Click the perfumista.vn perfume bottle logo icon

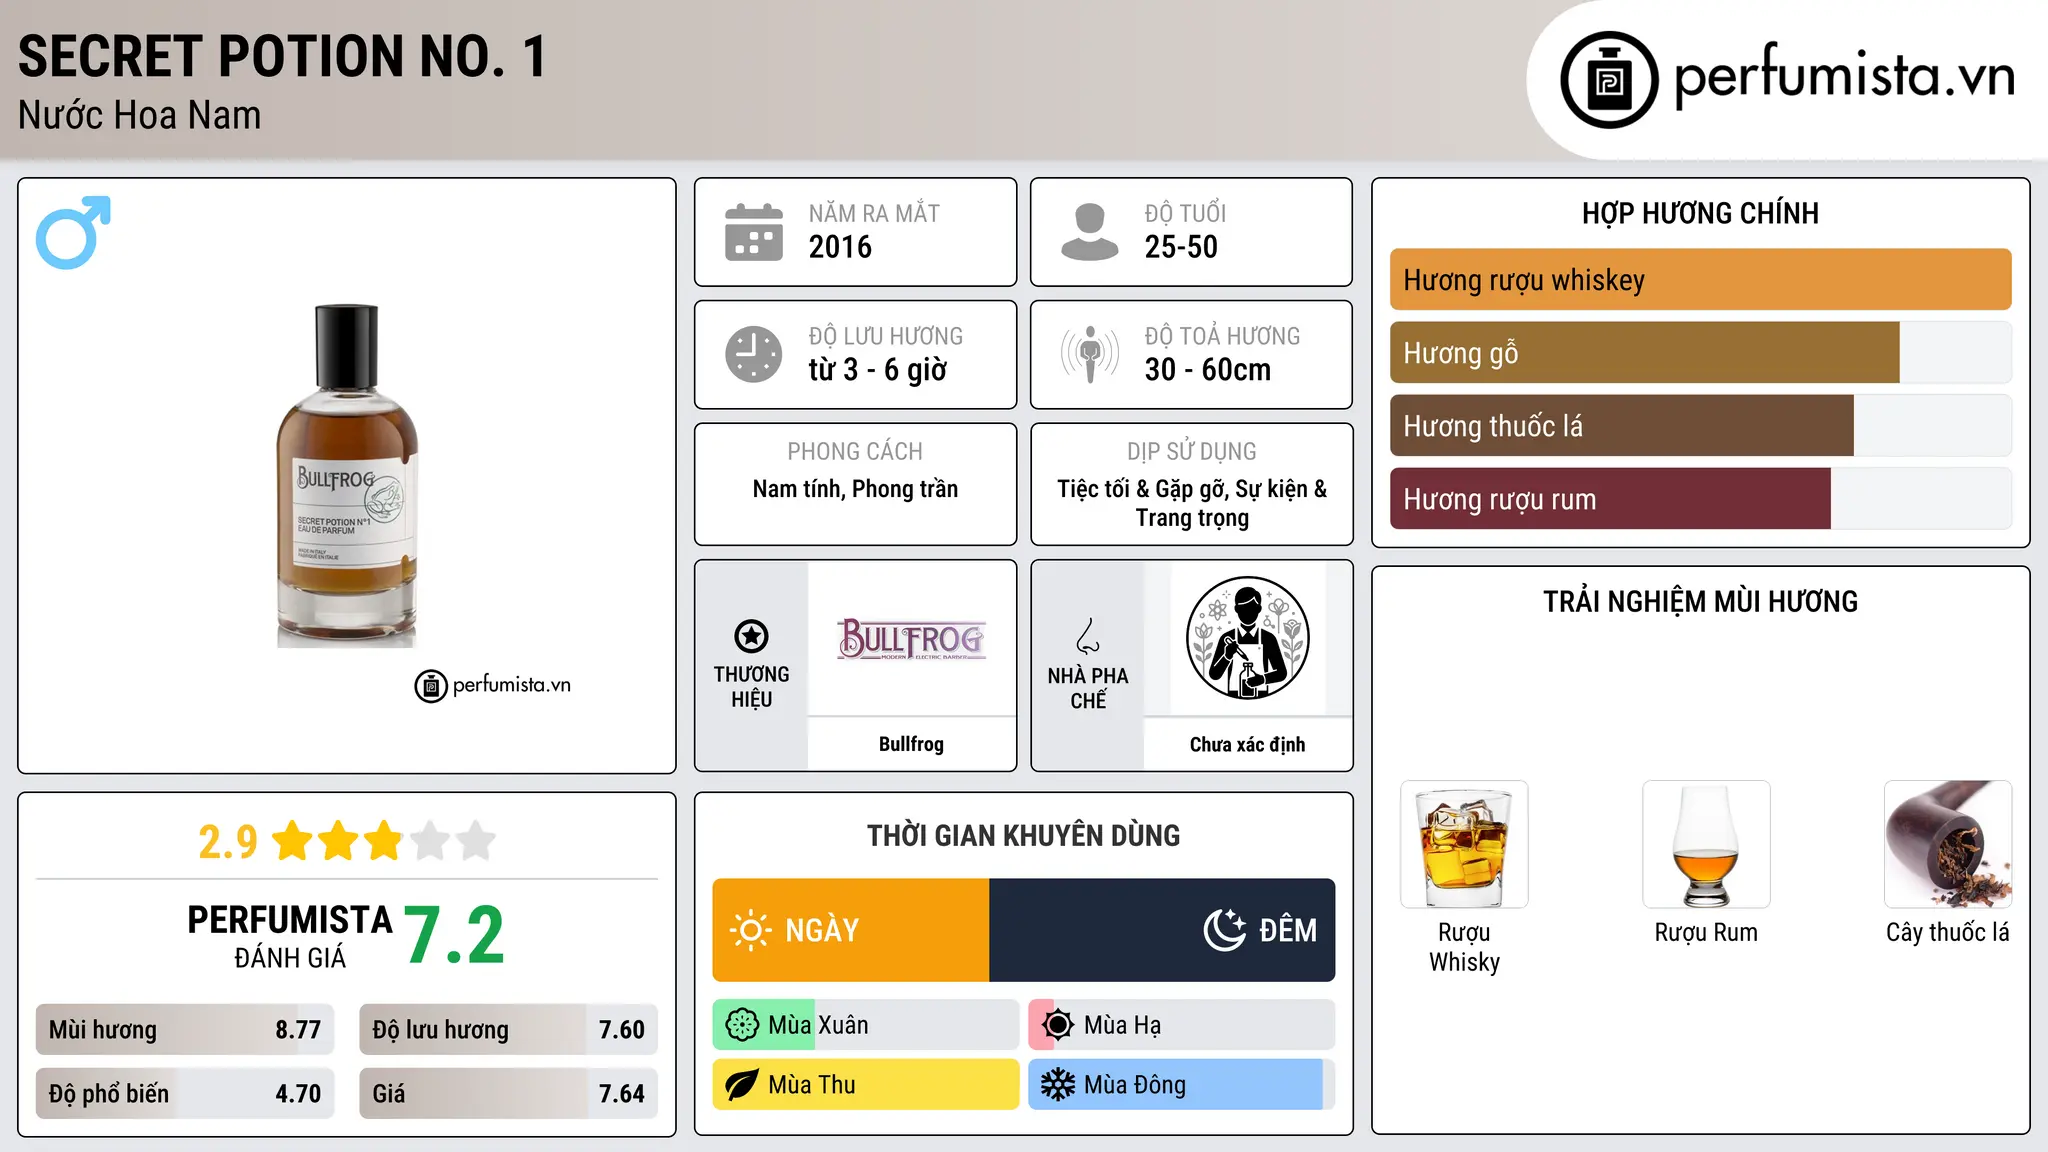tap(1609, 80)
